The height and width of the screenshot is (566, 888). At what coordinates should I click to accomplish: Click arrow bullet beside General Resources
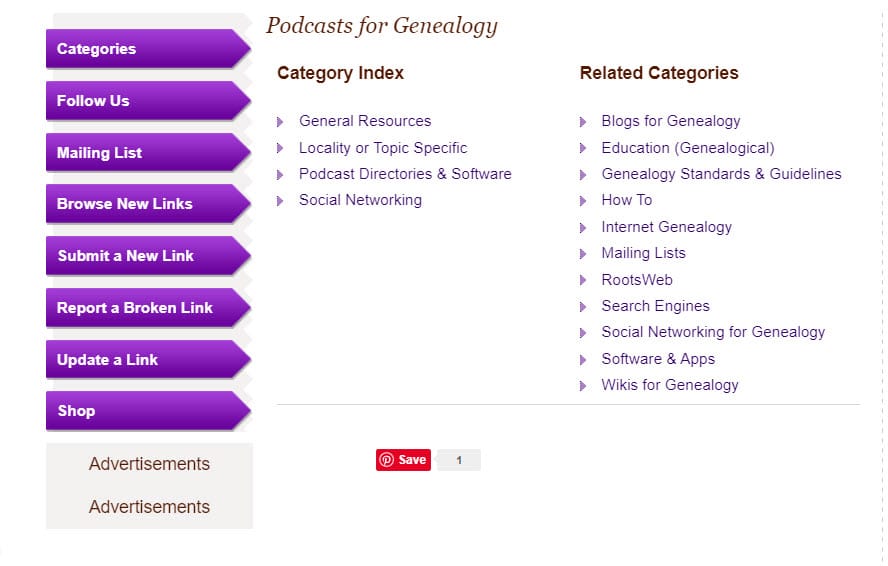pyautogui.click(x=280, y=122)
